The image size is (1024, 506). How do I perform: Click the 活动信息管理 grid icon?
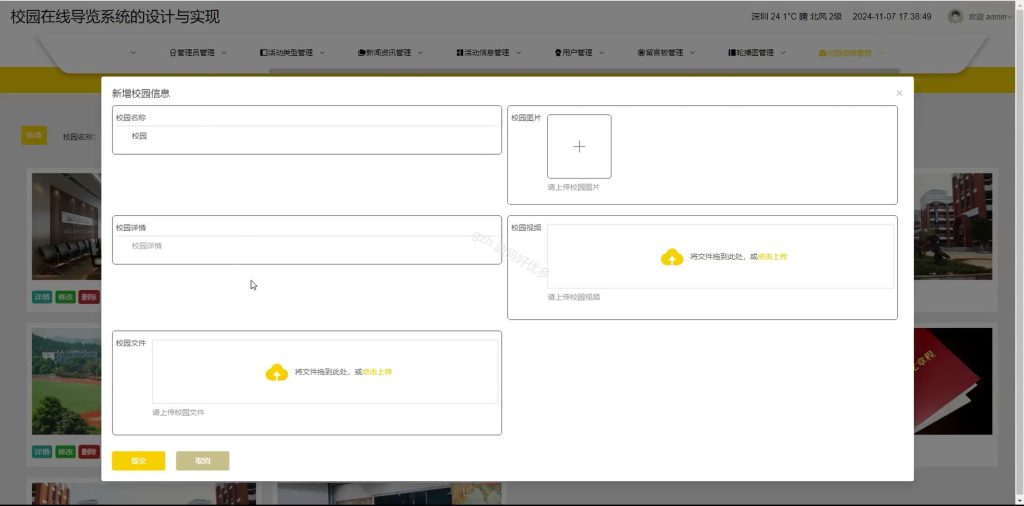pyautogui.click(x=460, y=53)
